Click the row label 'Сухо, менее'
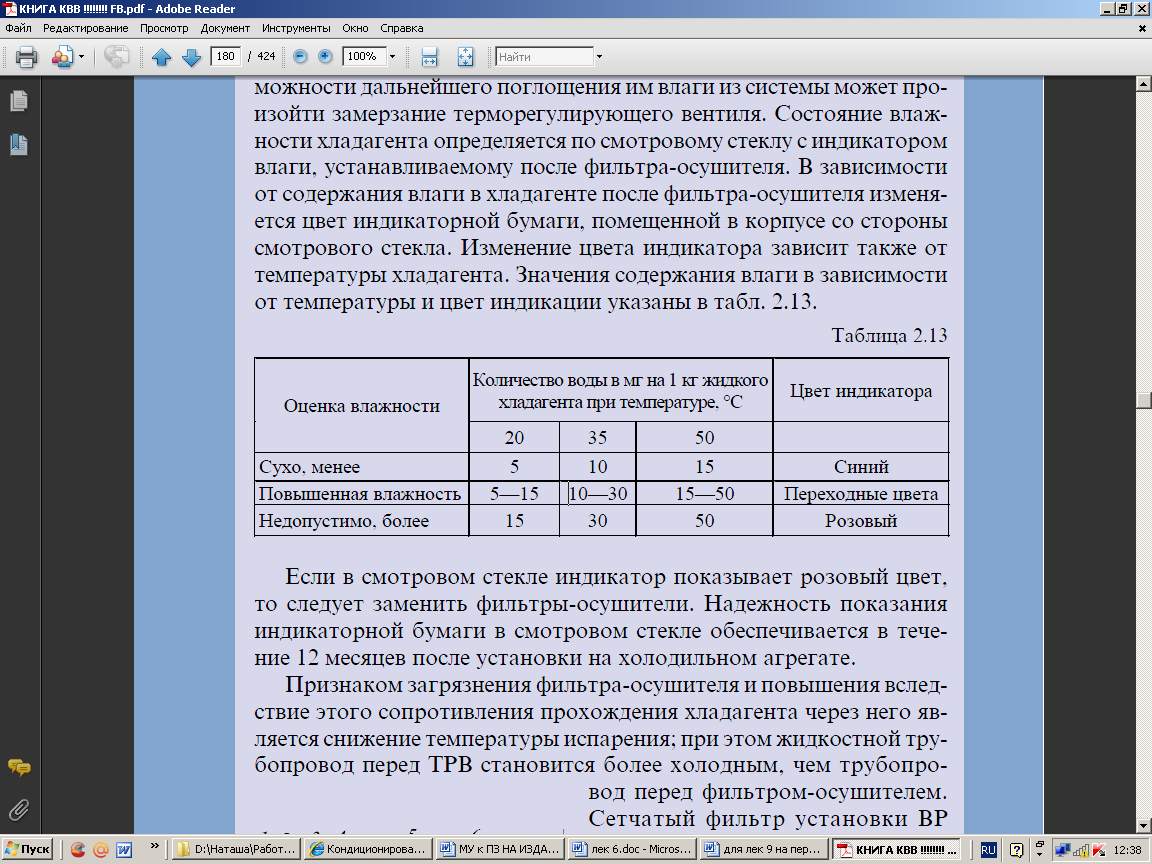 click(309, 467)
